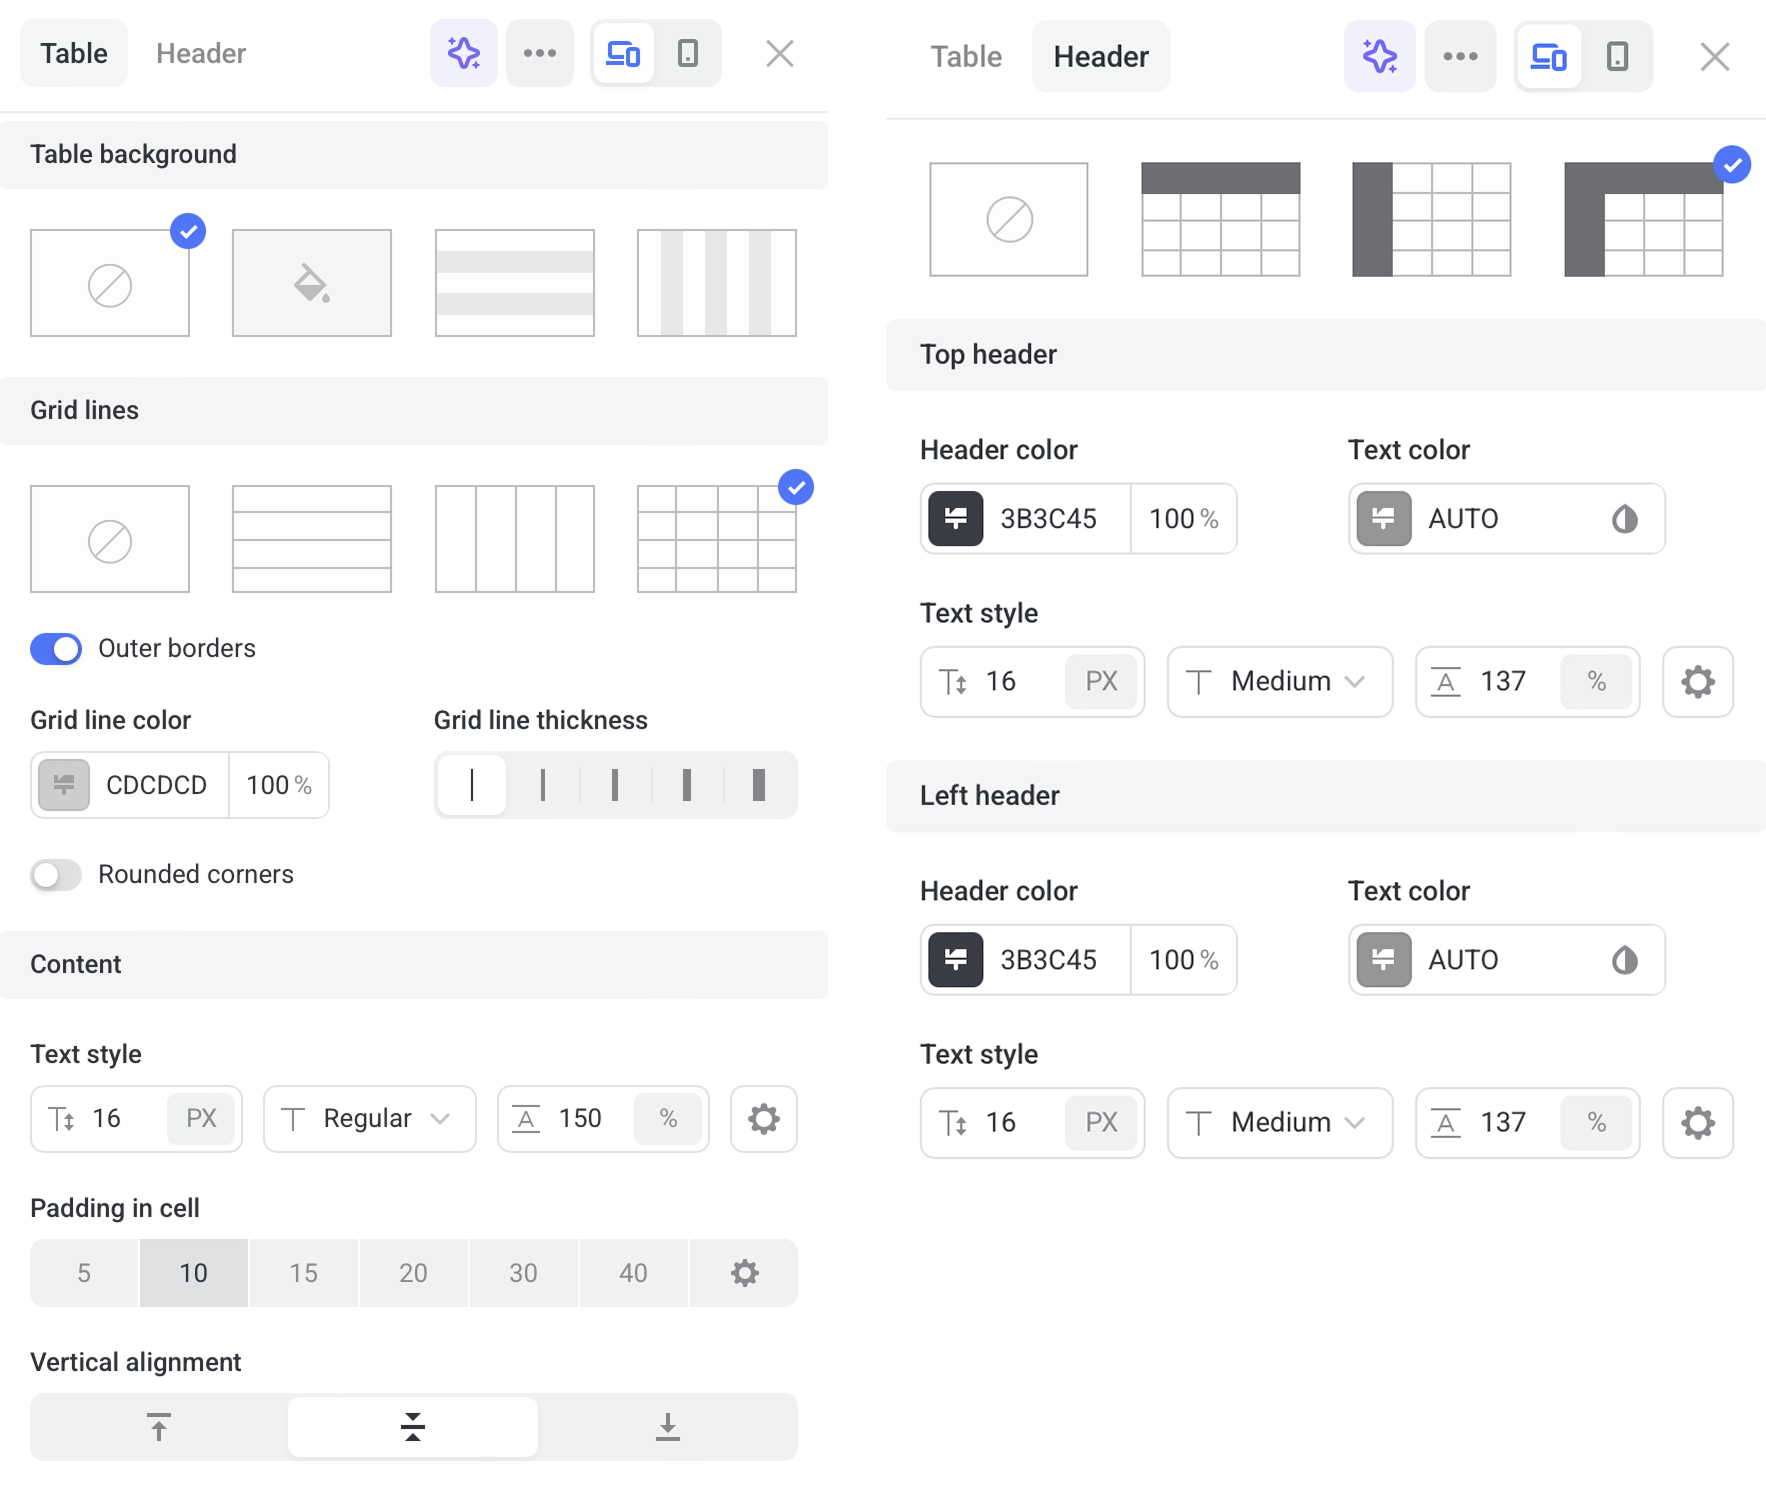Expand the Regular font weight dropdown

click(369, 1119)
